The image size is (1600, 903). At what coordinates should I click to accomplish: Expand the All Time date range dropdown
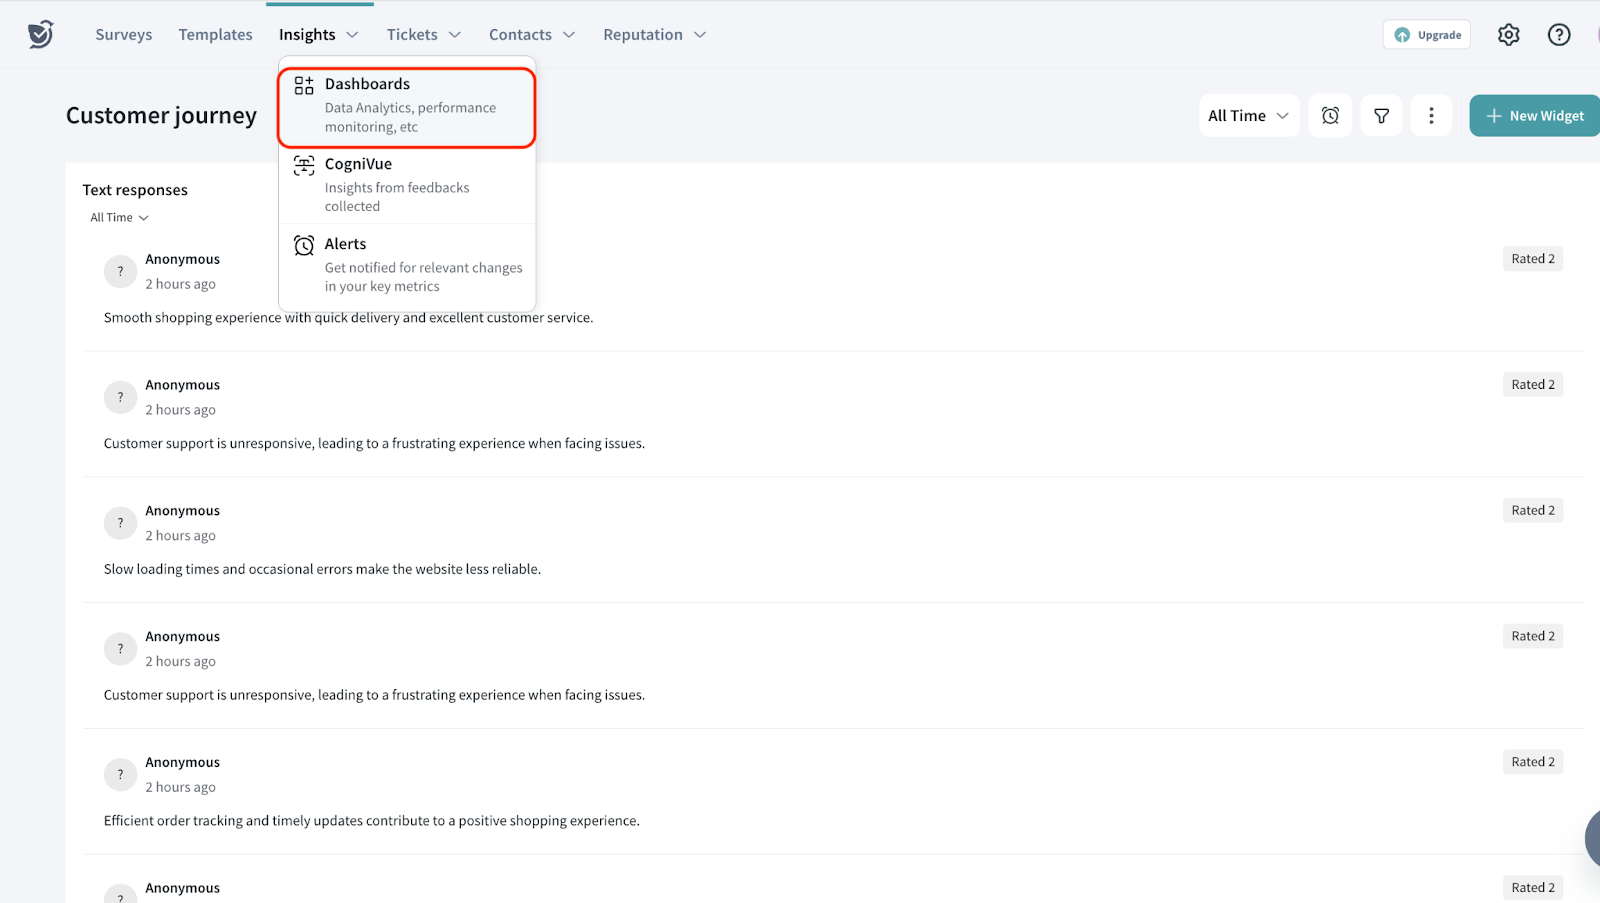tap(1248, 116)
